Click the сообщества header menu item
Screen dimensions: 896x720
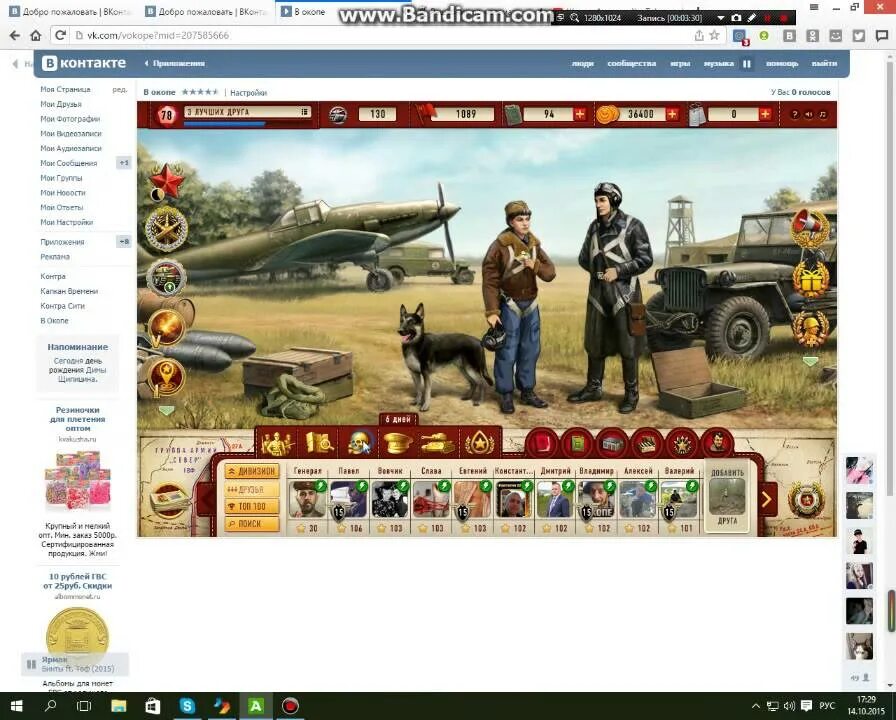click(631, 63)
